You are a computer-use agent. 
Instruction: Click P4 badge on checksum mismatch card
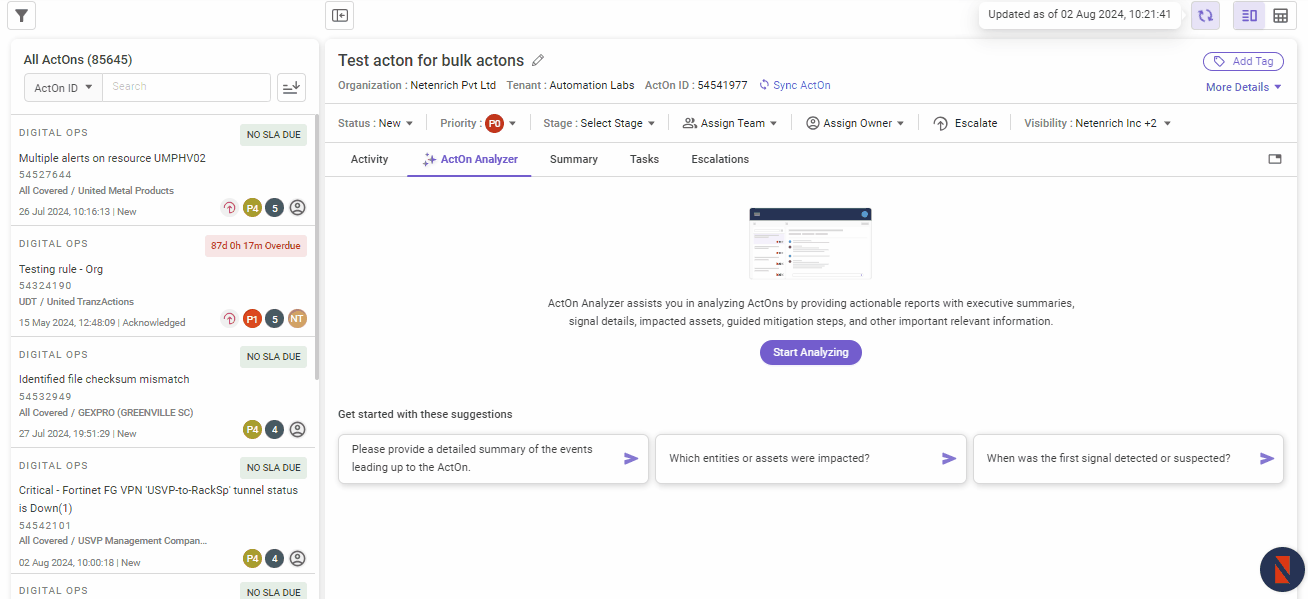point(252,430)
